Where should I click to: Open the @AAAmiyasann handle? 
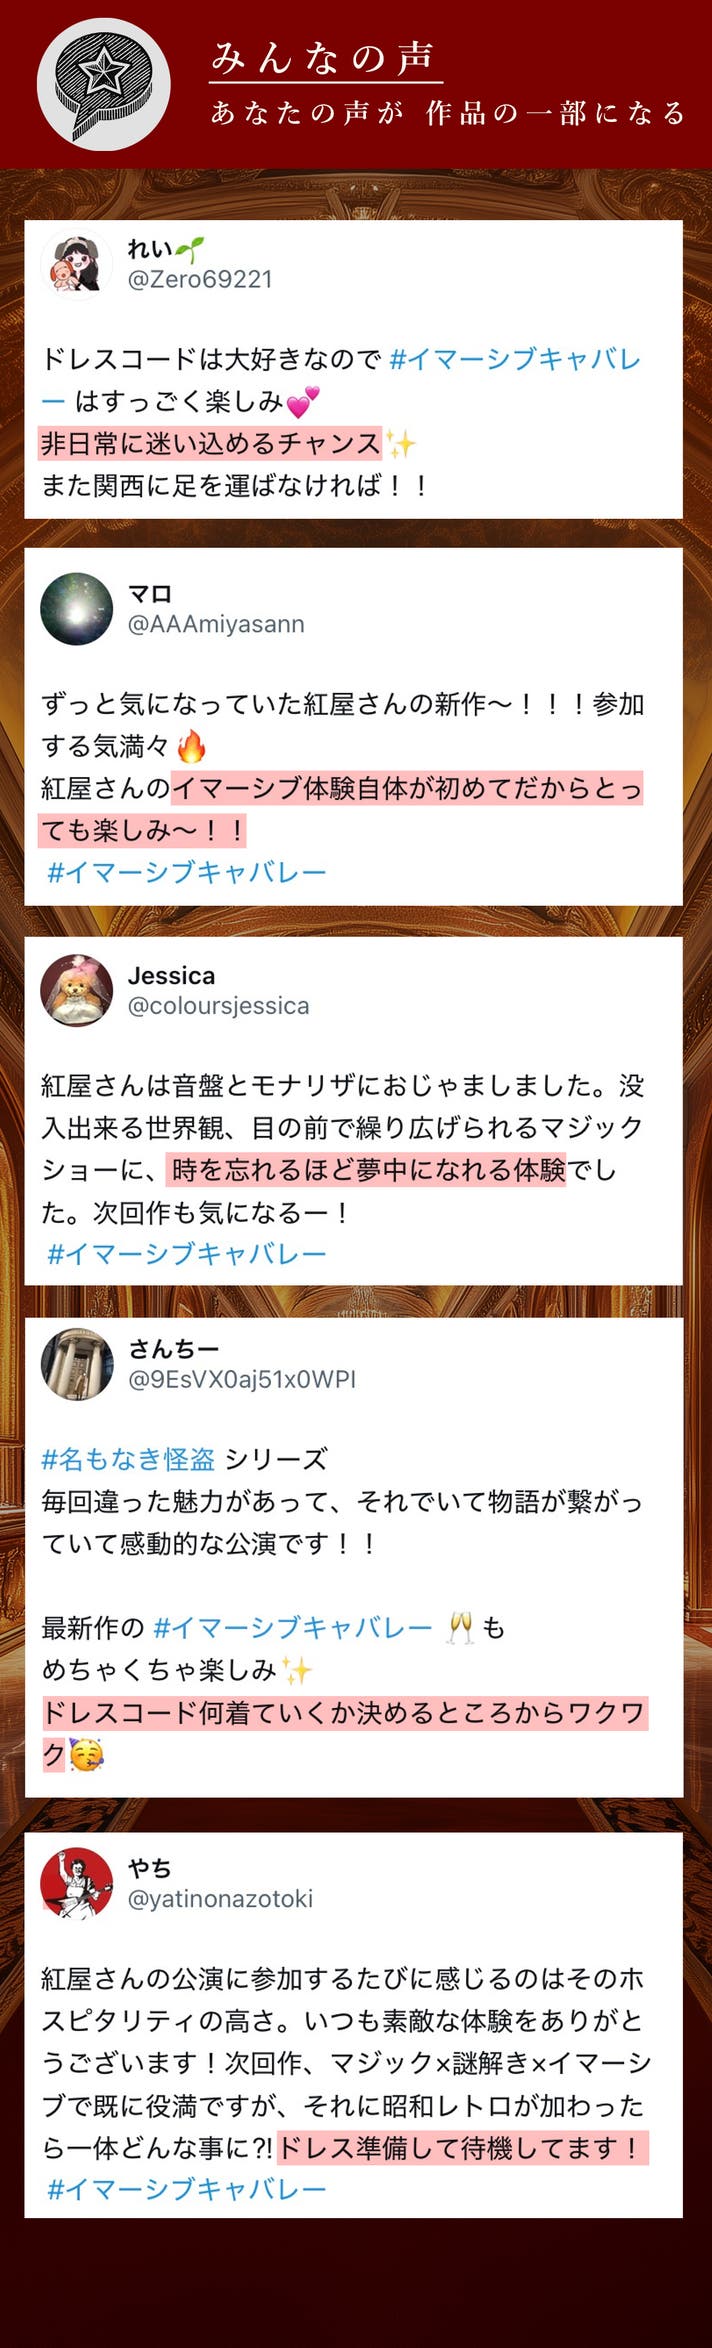click(x=216, y=624)
